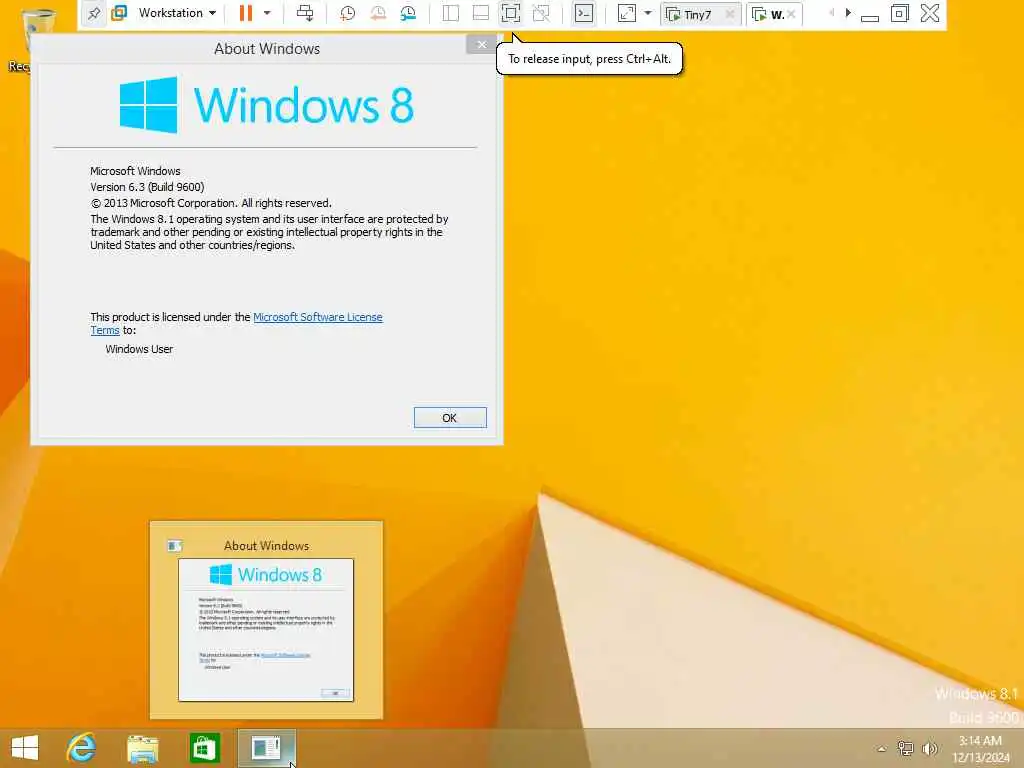This screenshot has width=1024, height=768.
Task: Pause the virtual machine with the orange pause button
Action: coord(246,13)
